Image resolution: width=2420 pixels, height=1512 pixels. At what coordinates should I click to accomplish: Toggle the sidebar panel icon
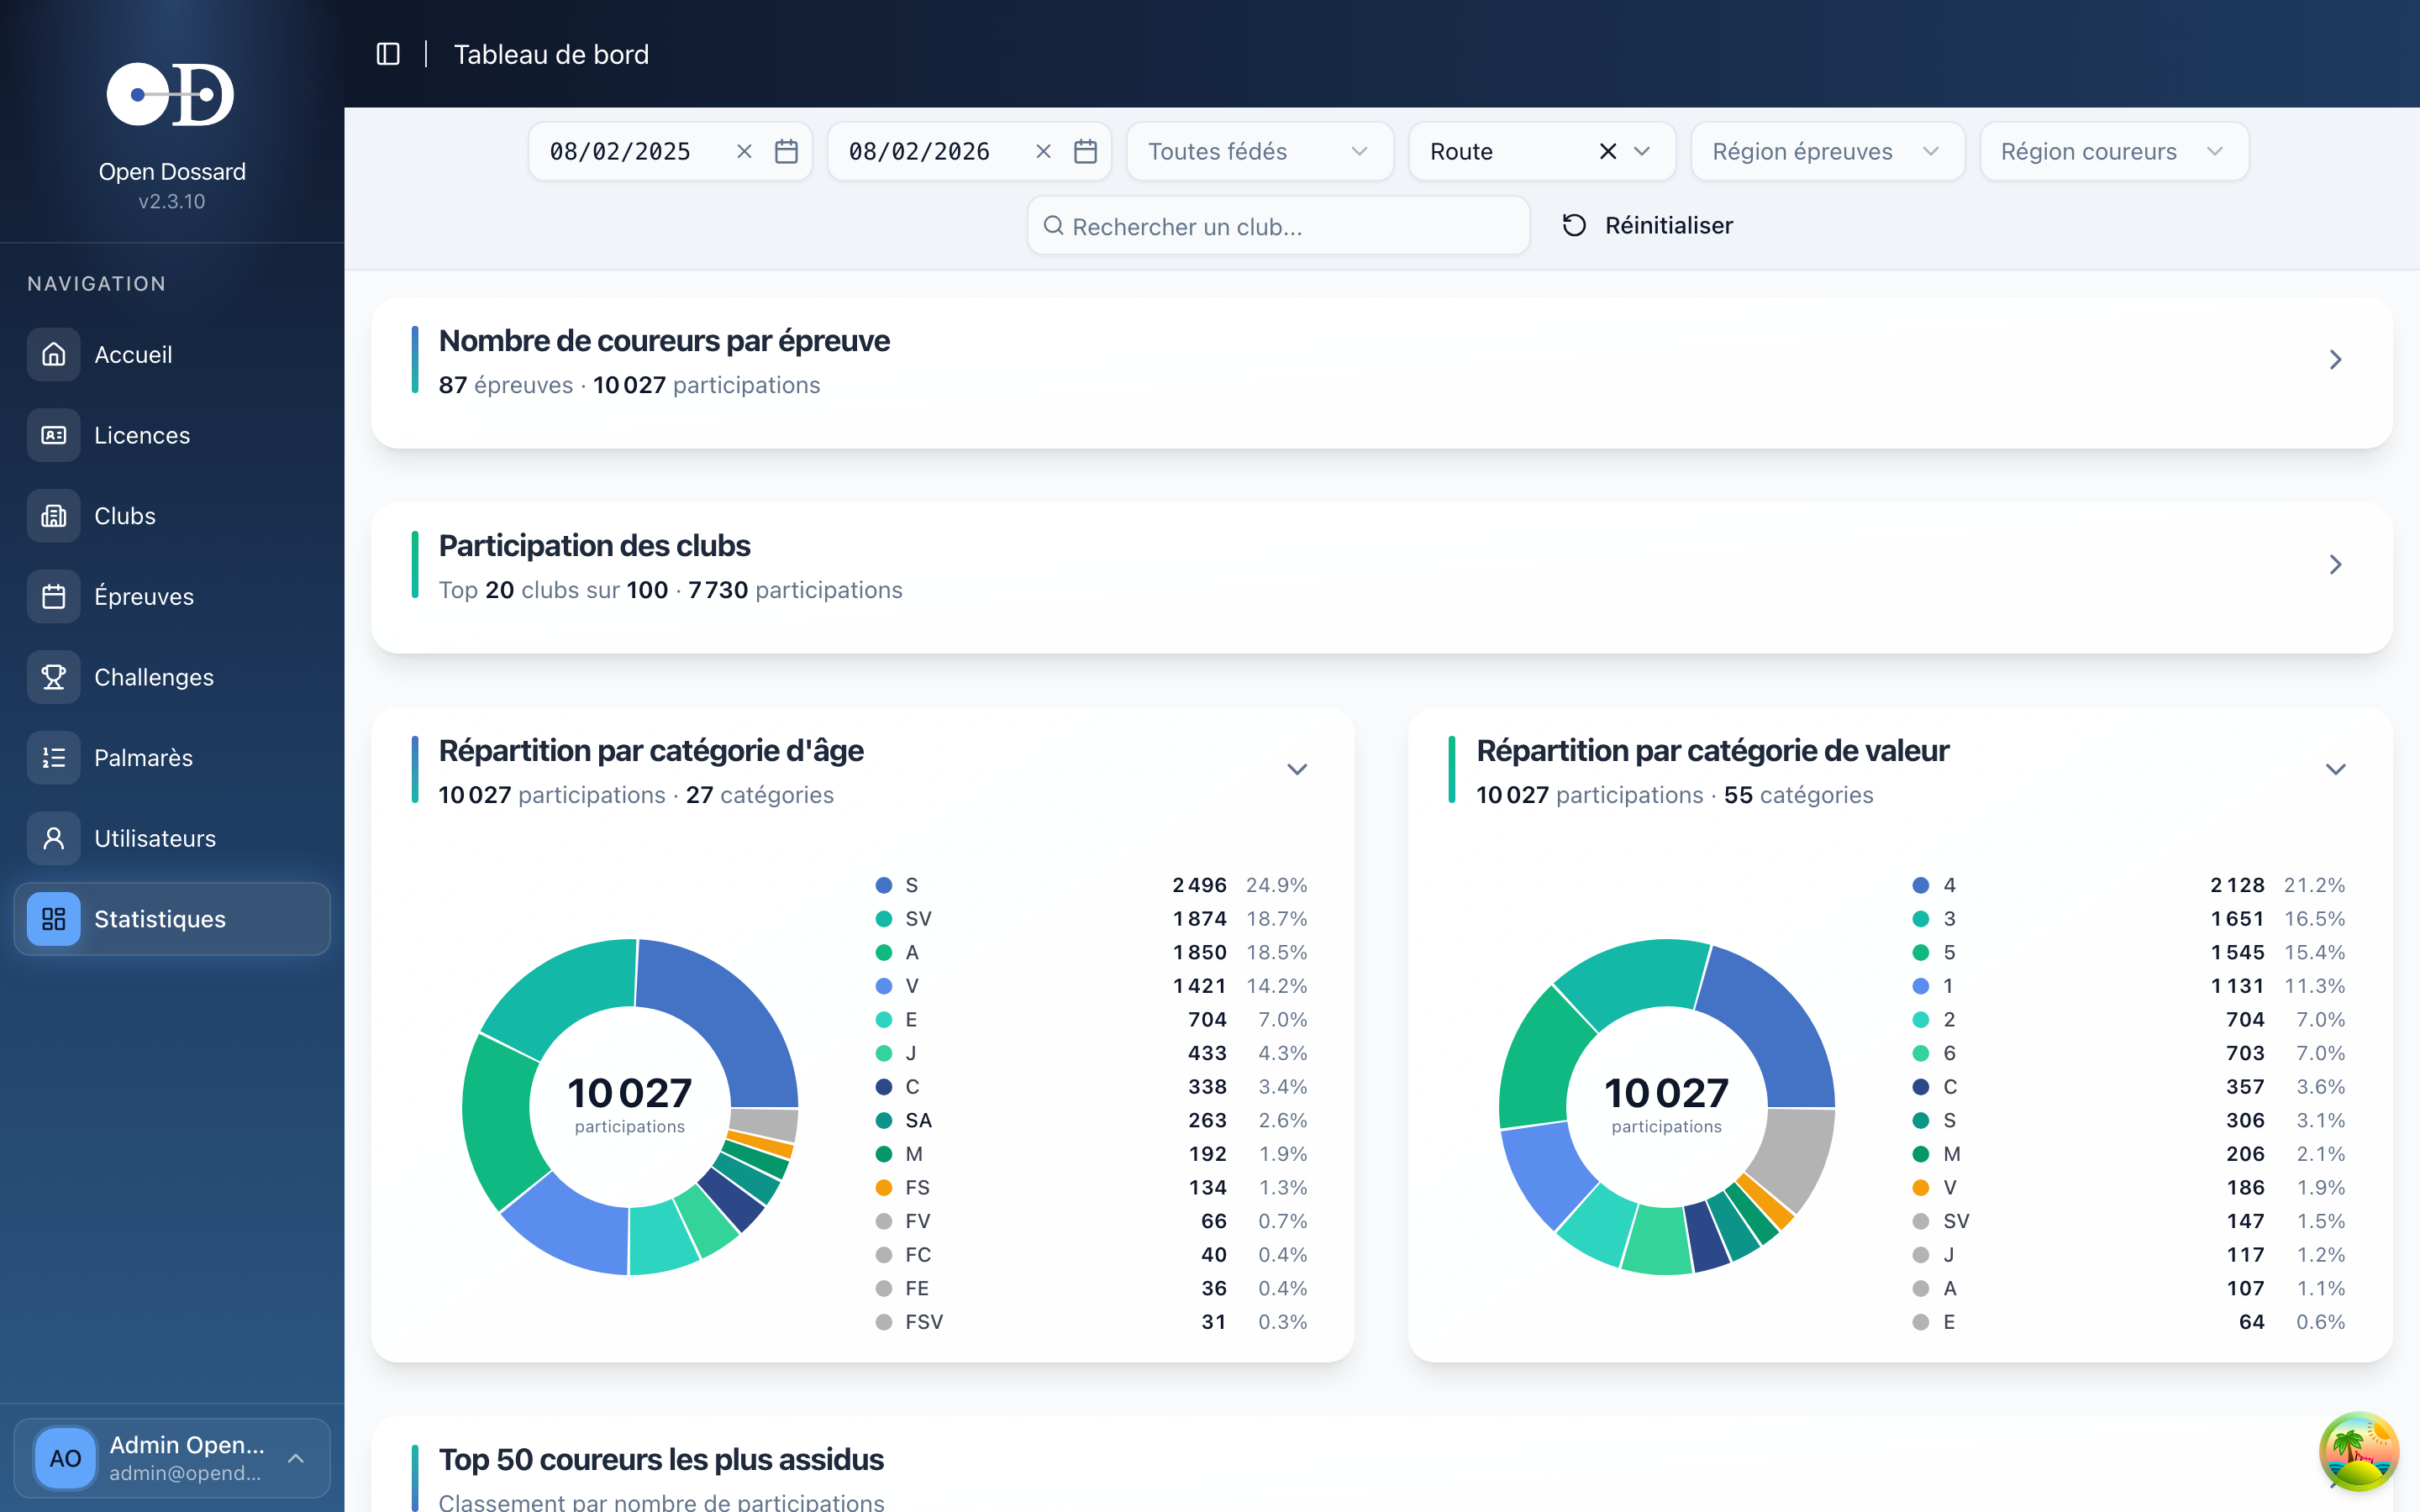click(388, 54)
